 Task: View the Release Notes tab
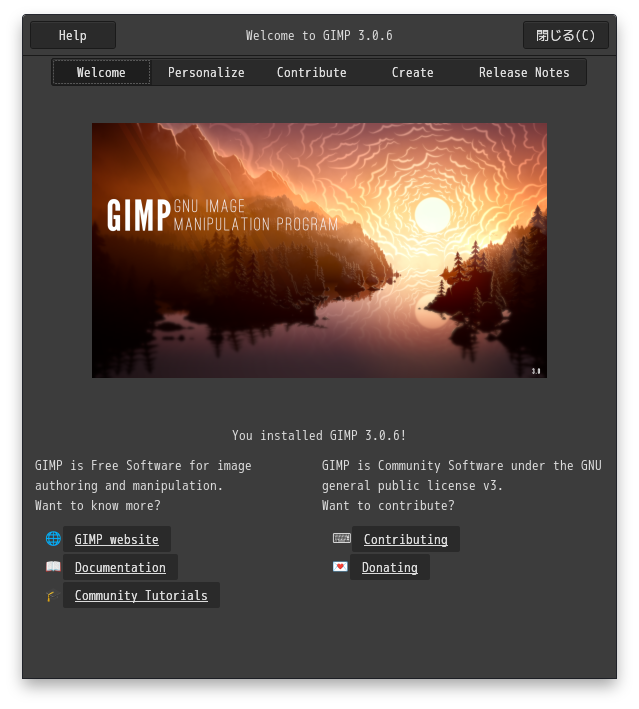[524, 72]
